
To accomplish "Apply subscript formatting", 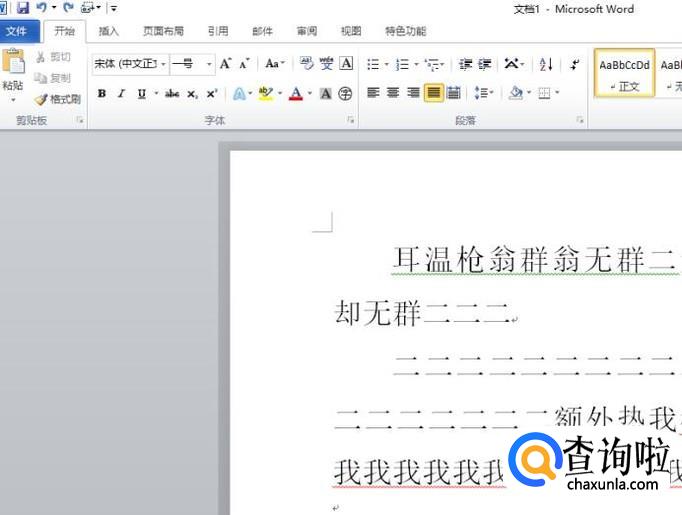I will (192, 94).
